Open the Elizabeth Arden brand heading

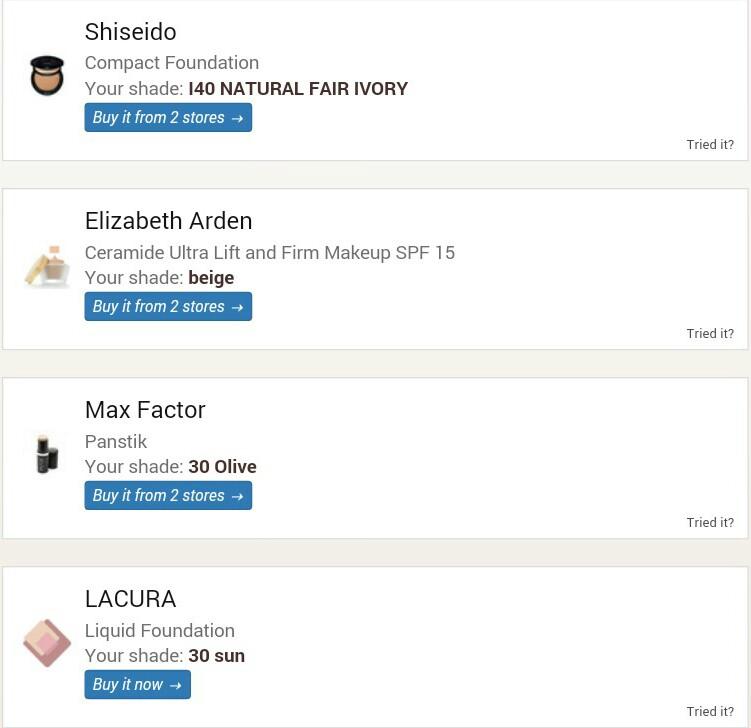[168, 221]
